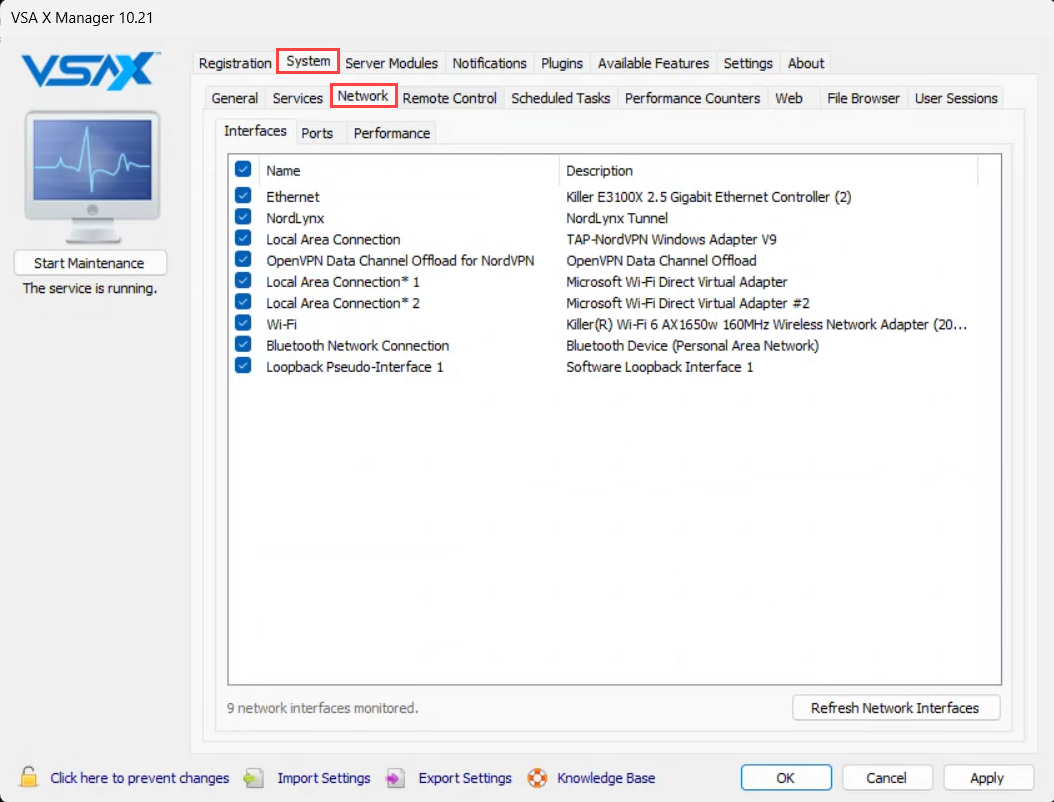Screen dimensions: 1054x802
Task: Open the File Browser sub-tab
Action: 863,98
